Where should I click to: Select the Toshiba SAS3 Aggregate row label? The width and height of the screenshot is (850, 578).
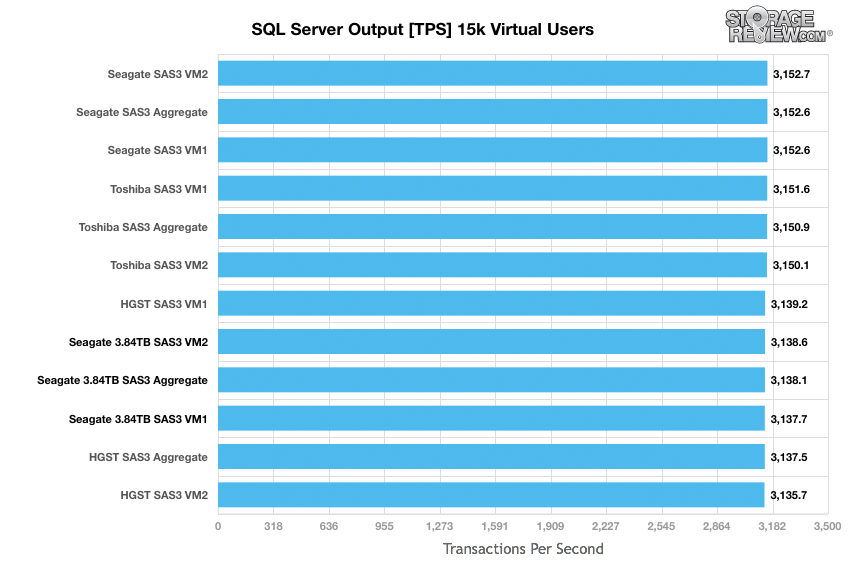coord(143,227)
